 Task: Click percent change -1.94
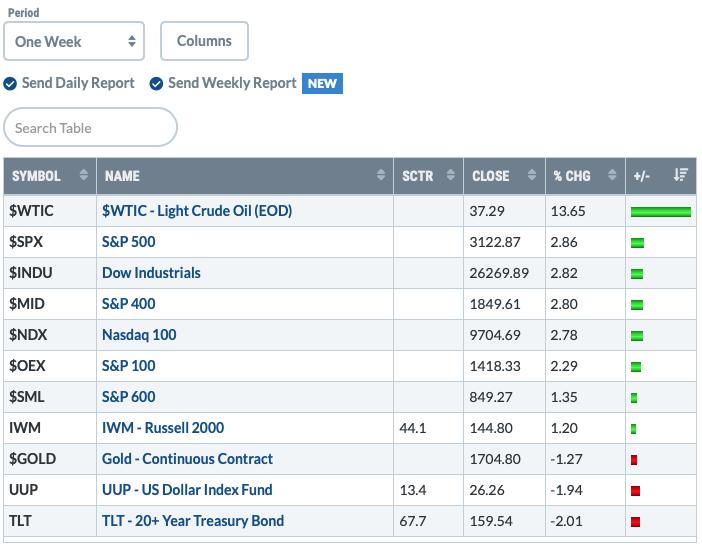point(566,491)
